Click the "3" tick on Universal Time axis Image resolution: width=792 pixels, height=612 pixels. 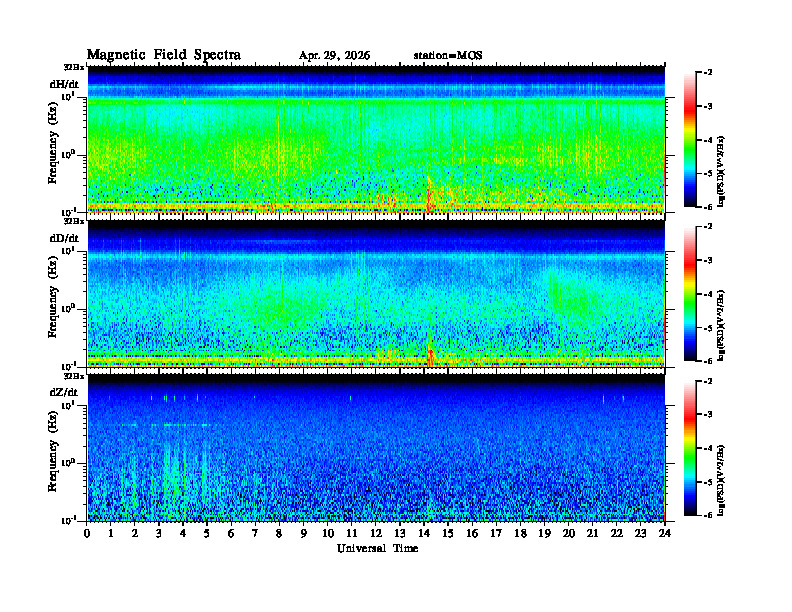159,534
